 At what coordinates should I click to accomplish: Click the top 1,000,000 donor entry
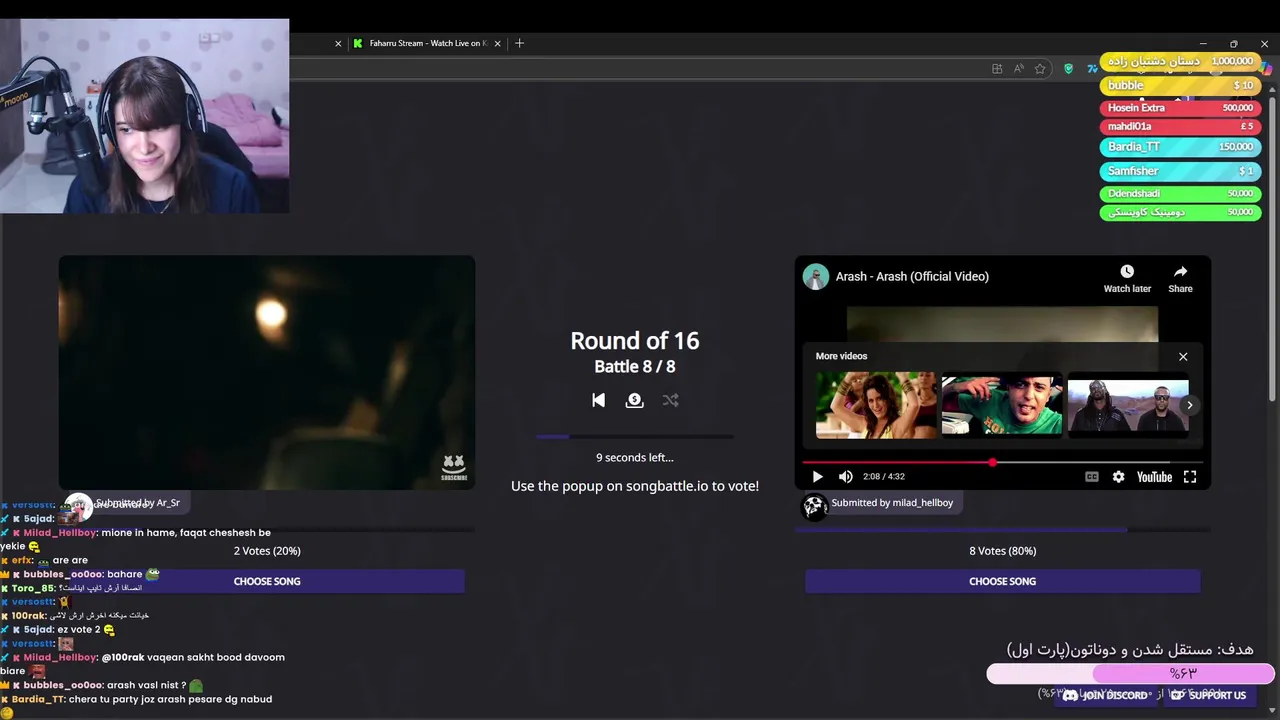[x=1180, y=62]
